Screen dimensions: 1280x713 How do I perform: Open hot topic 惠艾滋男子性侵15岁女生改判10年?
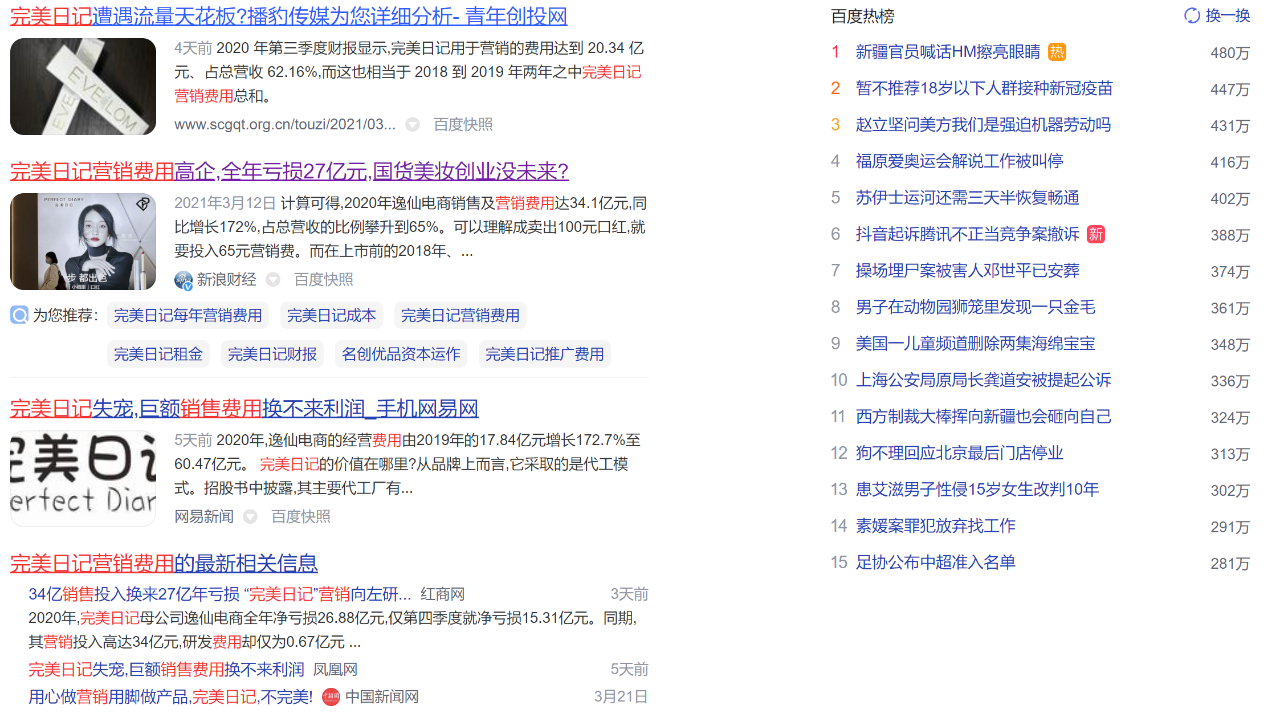977,490
